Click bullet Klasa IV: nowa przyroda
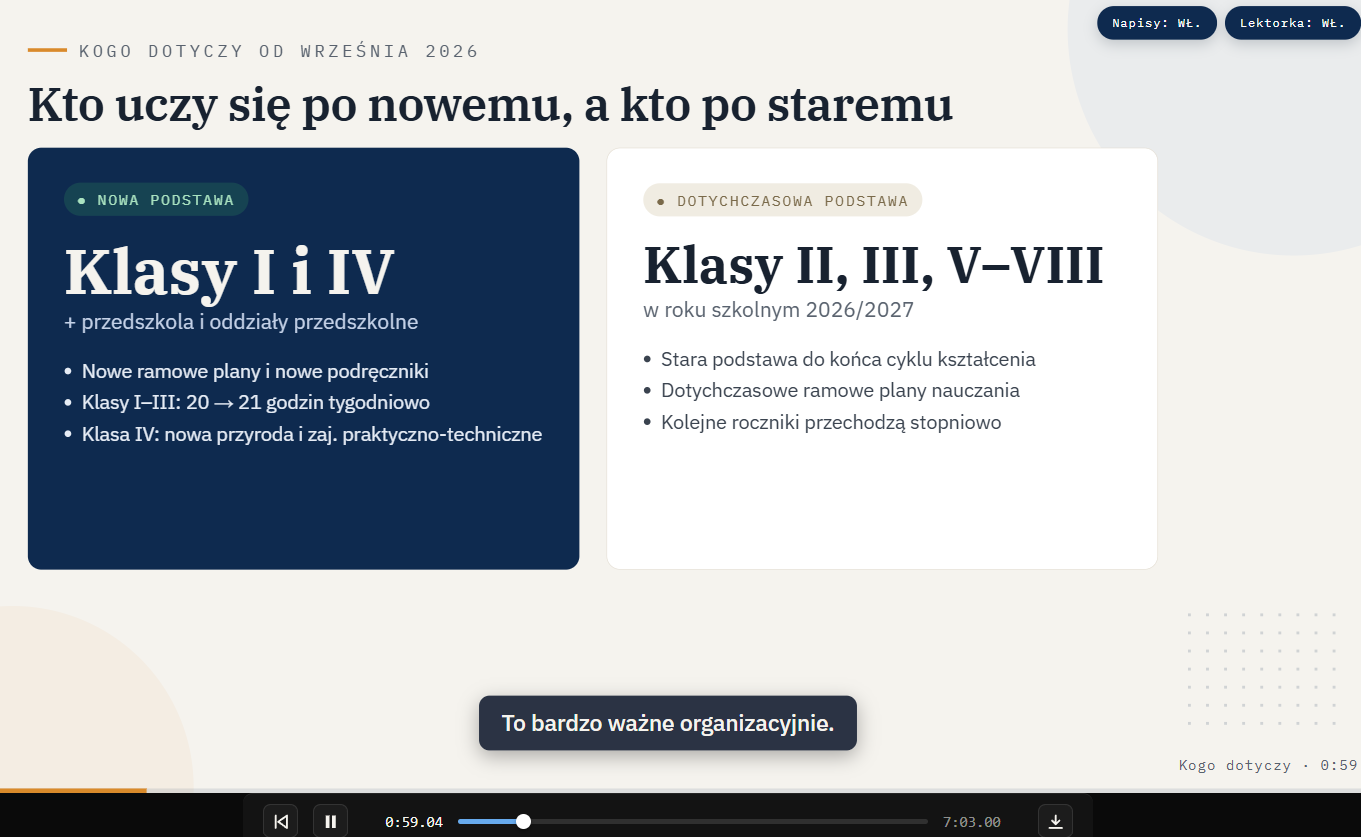 (312, 434)
